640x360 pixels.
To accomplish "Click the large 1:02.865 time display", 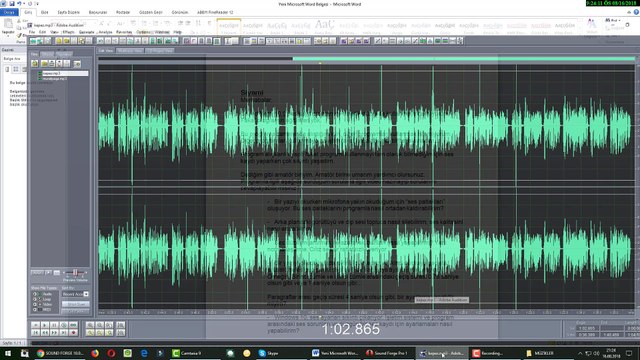I will [351, 329].
